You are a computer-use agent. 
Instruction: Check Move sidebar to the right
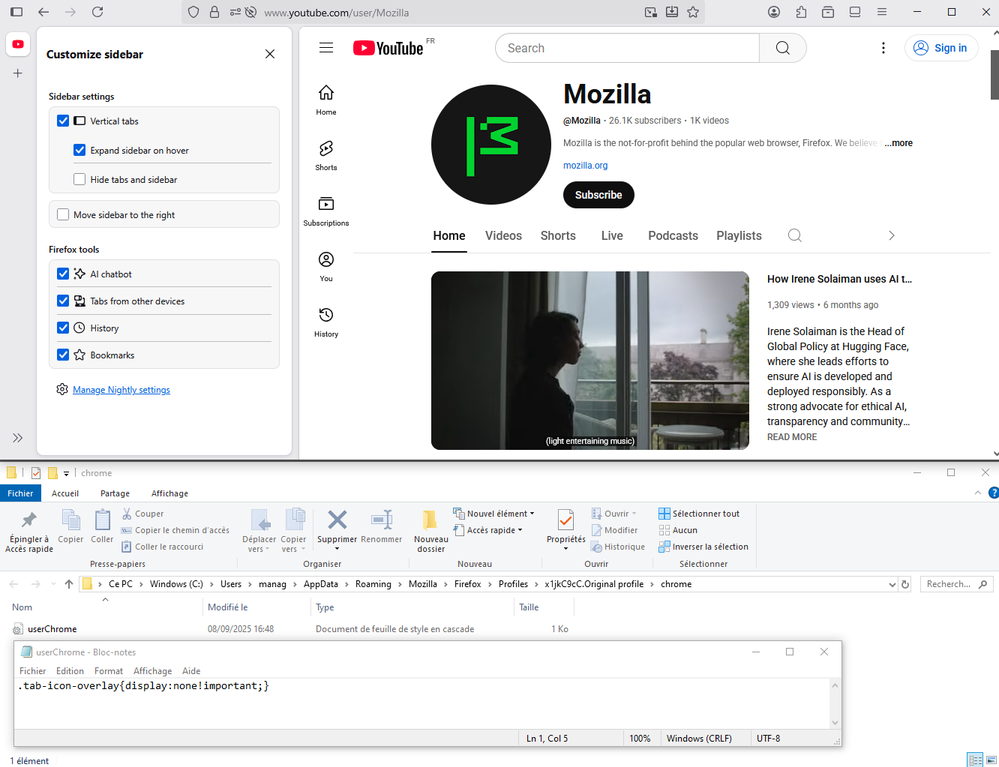(63, 215)
